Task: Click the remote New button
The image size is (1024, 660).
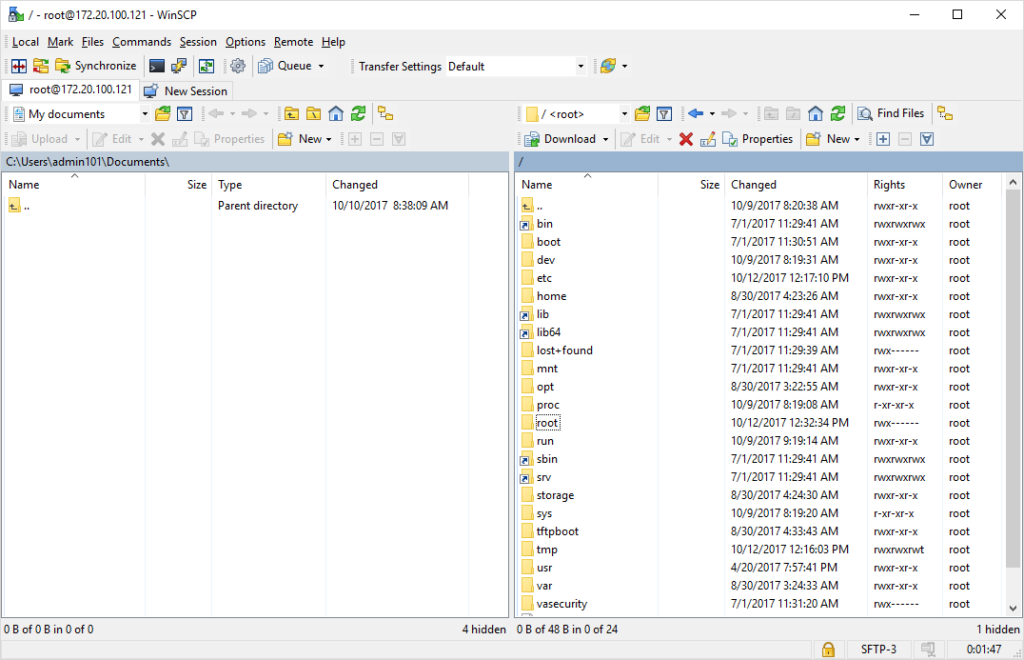Action: point(833,139)
